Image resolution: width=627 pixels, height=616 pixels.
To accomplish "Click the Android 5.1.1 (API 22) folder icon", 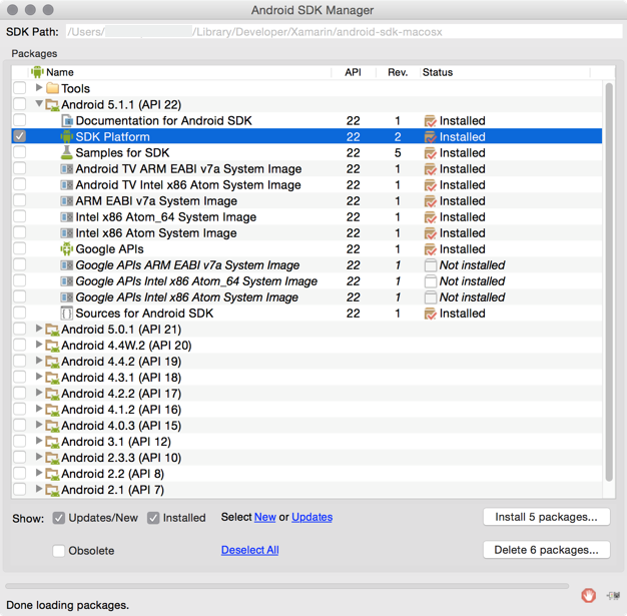I will (x=52, y=105).
